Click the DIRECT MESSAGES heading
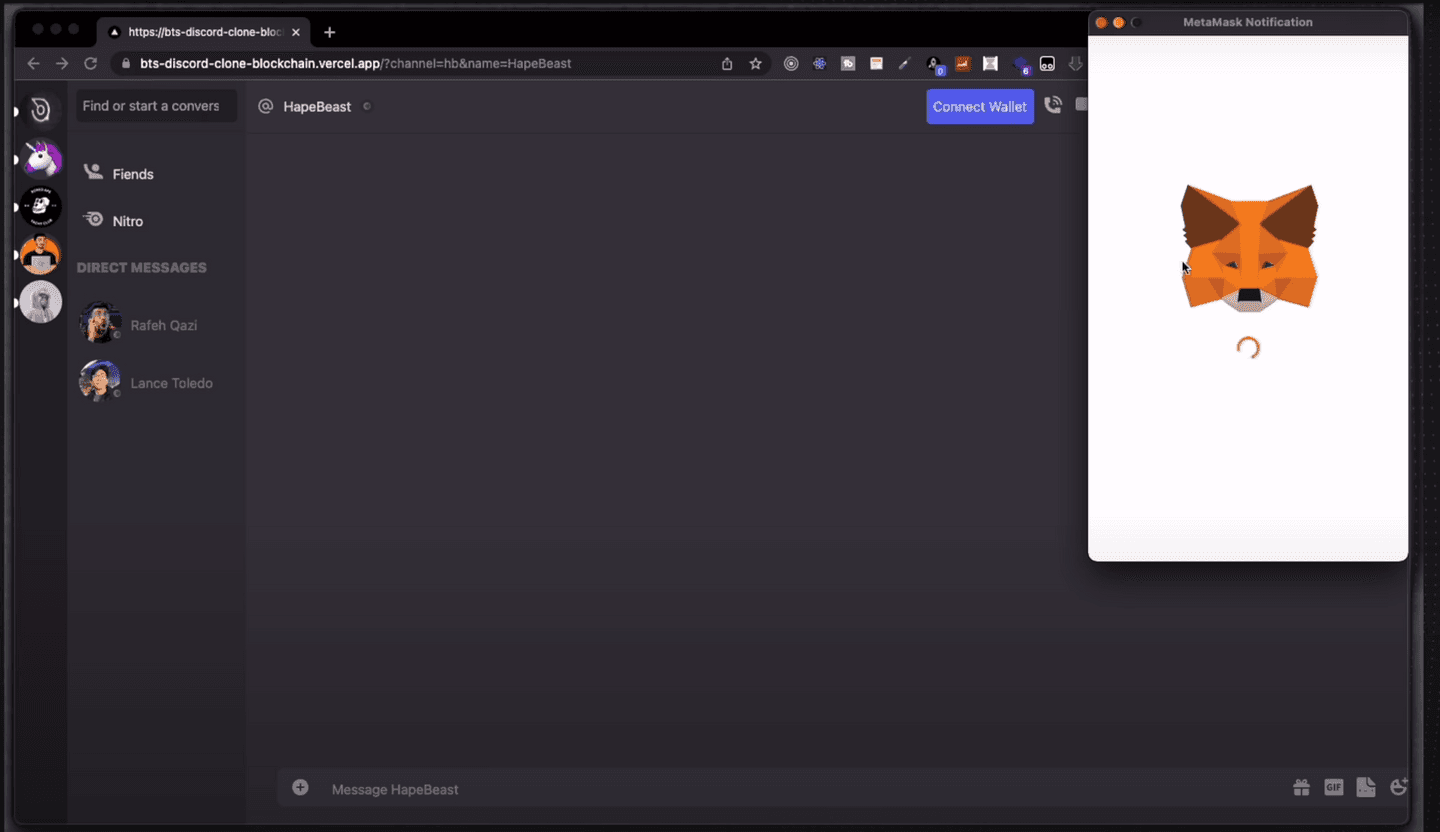Screen dimensions: 1440x832 [142, 268]
